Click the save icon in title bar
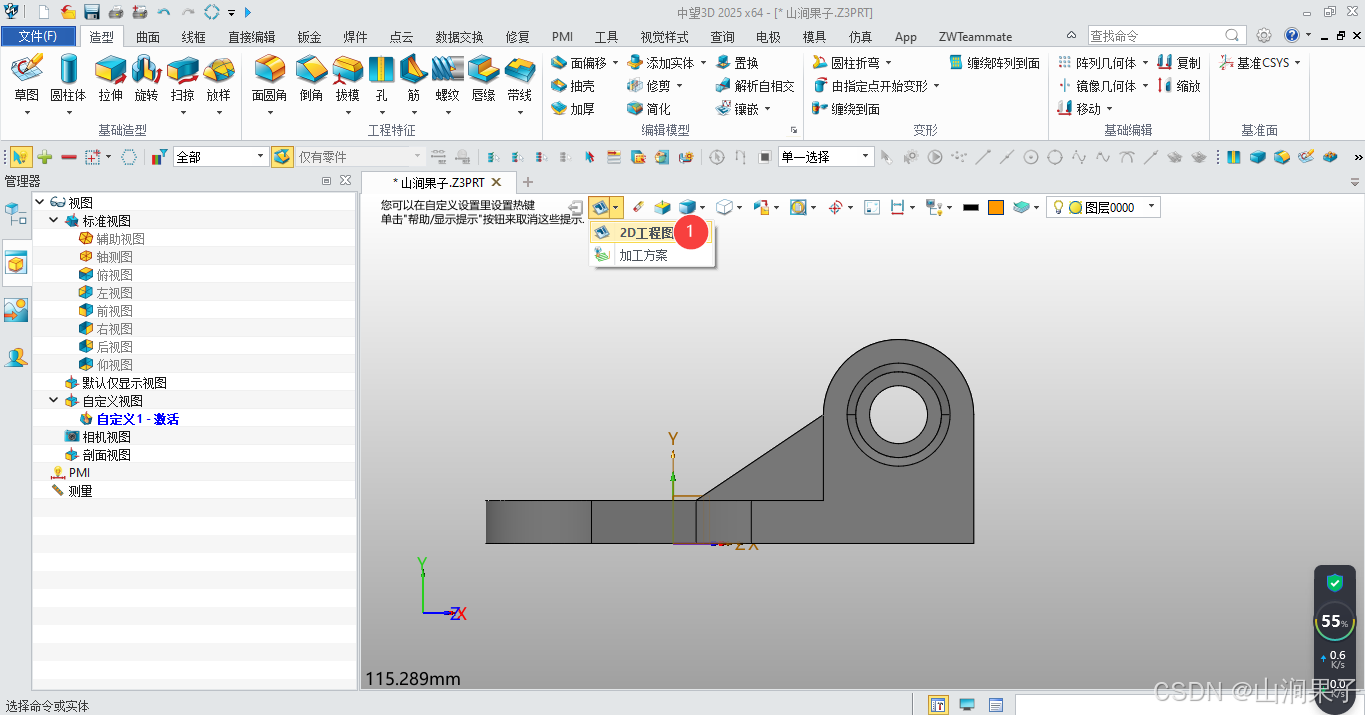Image resolution: width=1365 pixels, height=715 pixels. (91, 12)
